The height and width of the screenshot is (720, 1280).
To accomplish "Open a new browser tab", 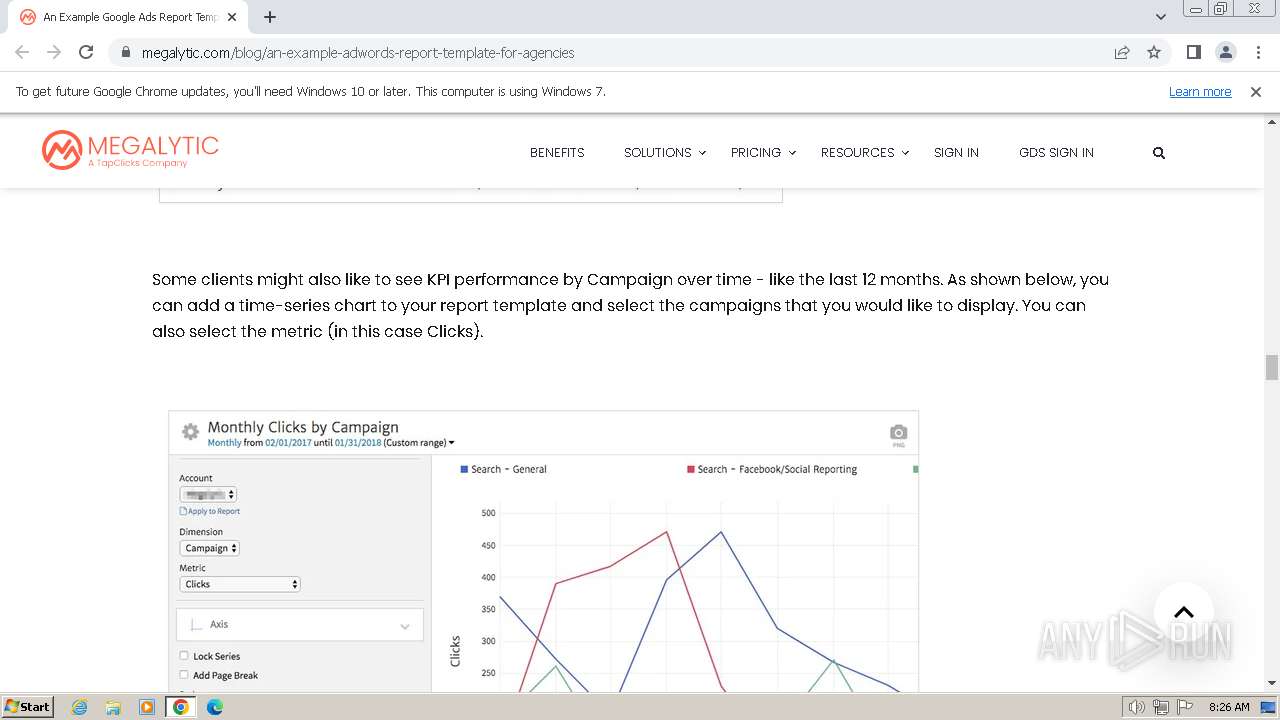I will click(x=270, y=17).
